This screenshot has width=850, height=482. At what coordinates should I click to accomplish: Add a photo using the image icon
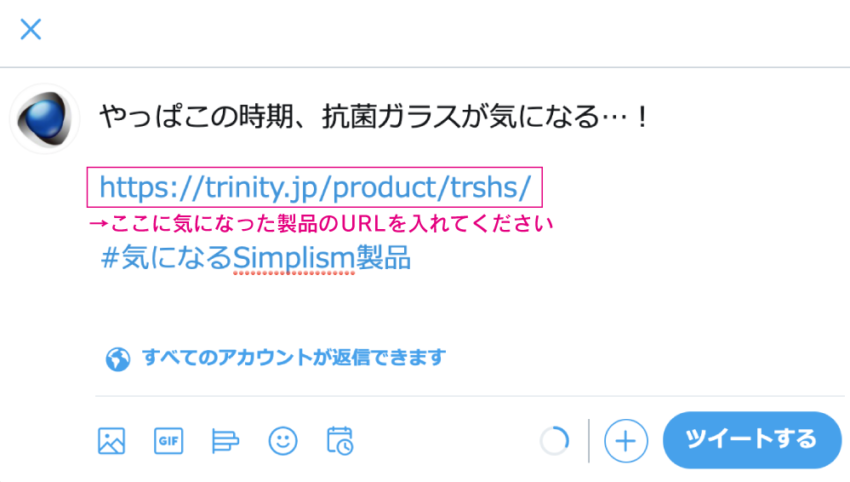[x=112, y=441]
